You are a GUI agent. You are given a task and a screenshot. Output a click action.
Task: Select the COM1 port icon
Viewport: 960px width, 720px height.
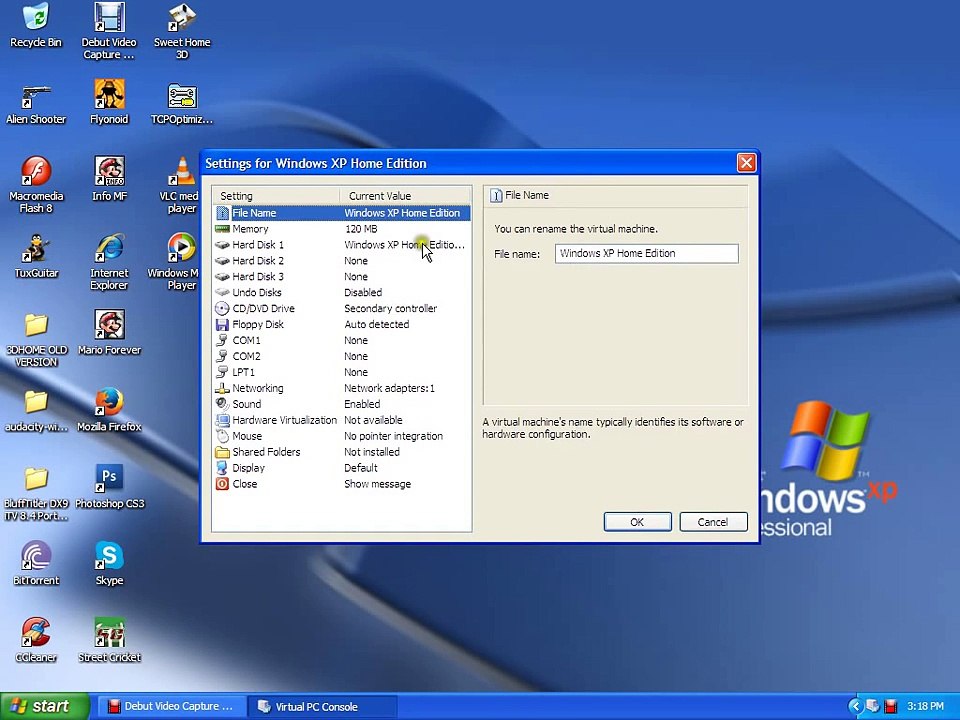click(222, 340)
